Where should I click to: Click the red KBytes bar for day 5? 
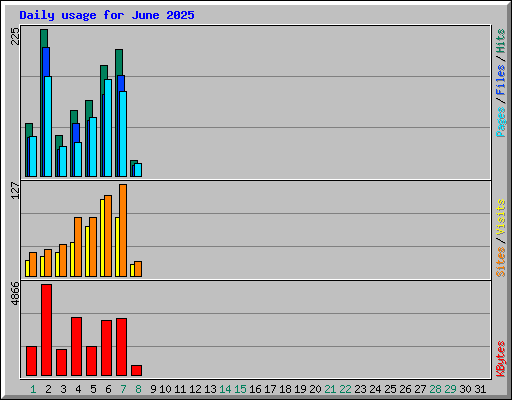(x=92, y=361)
